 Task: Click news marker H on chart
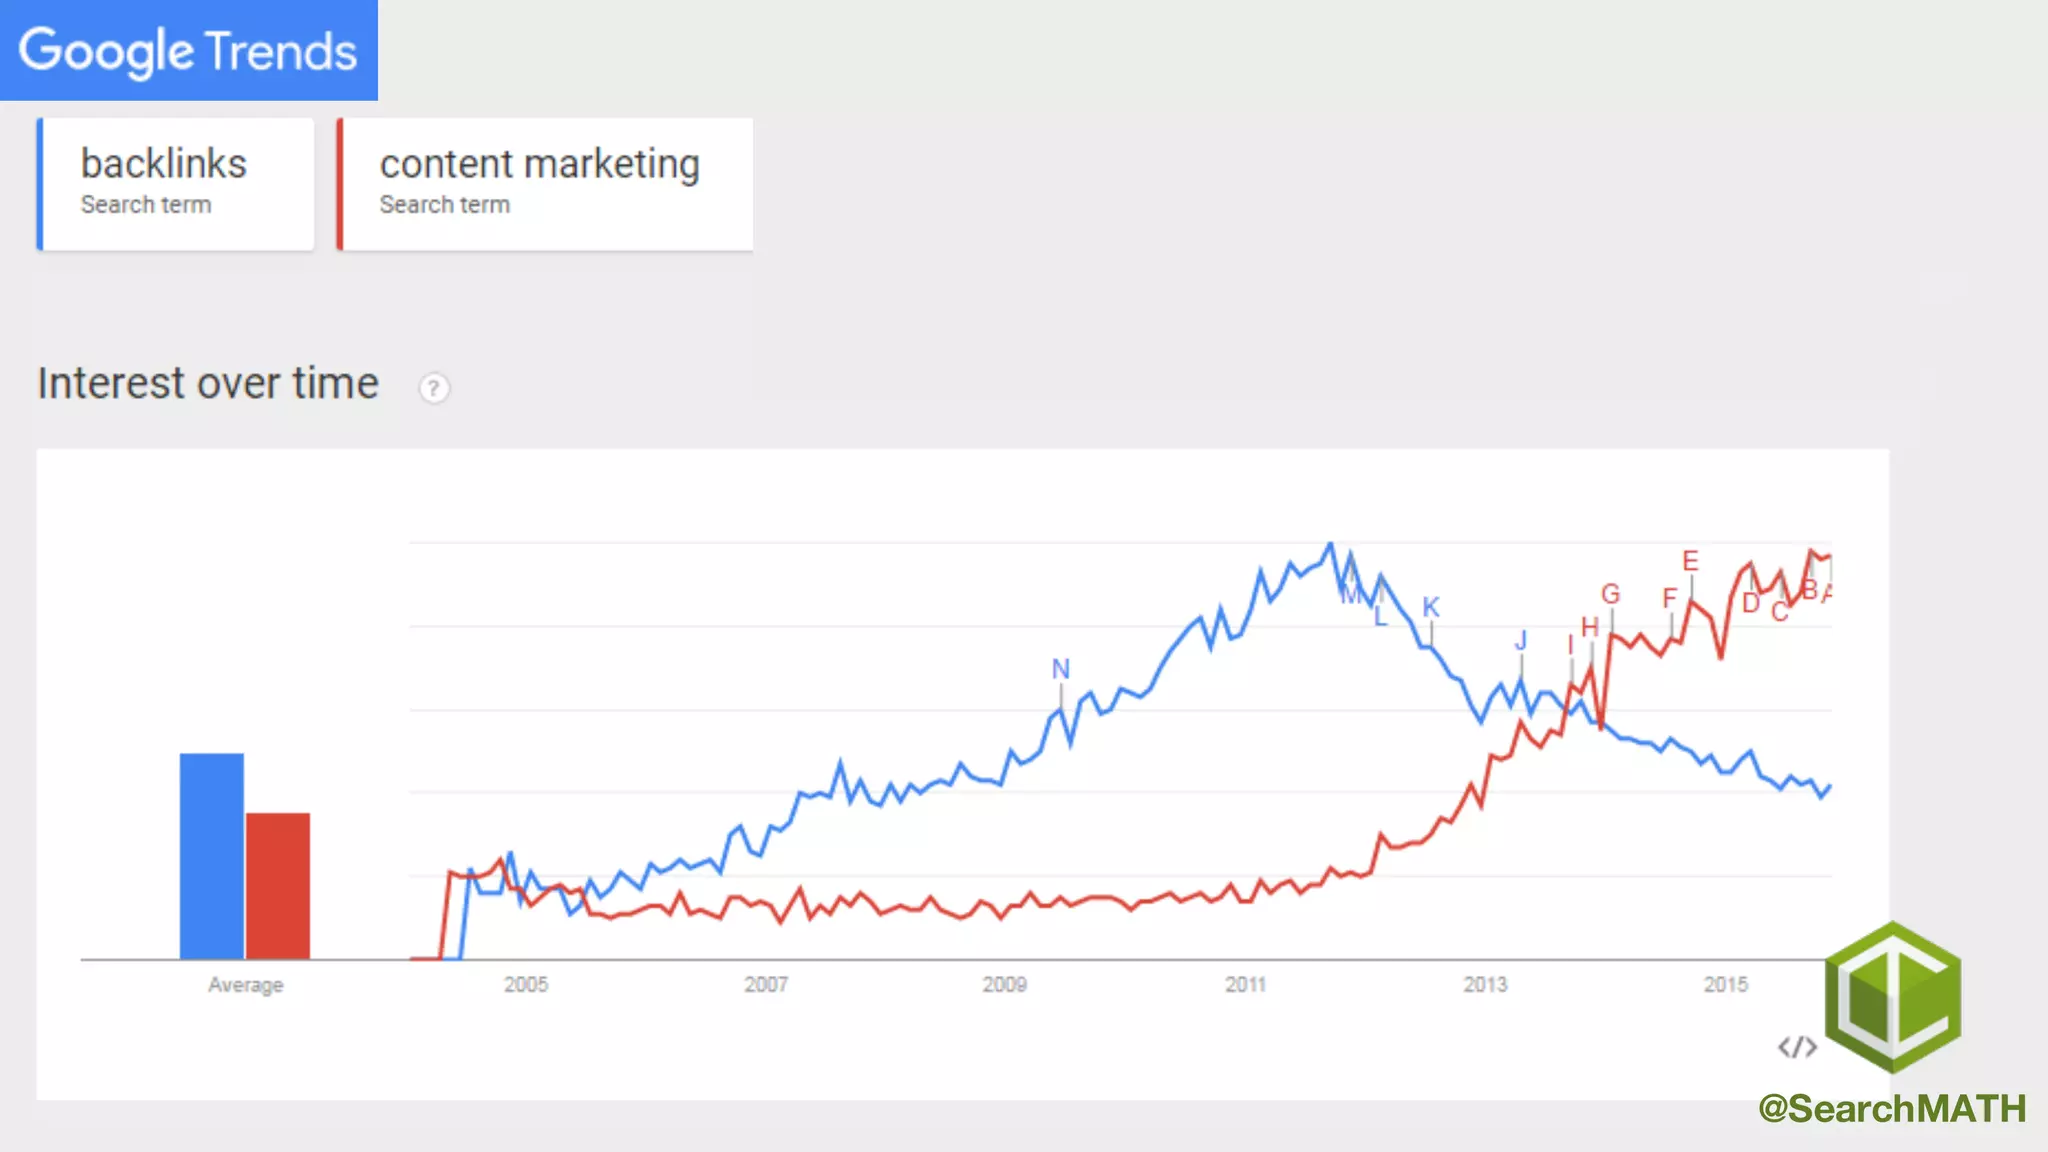click(x=1590, y=628)
